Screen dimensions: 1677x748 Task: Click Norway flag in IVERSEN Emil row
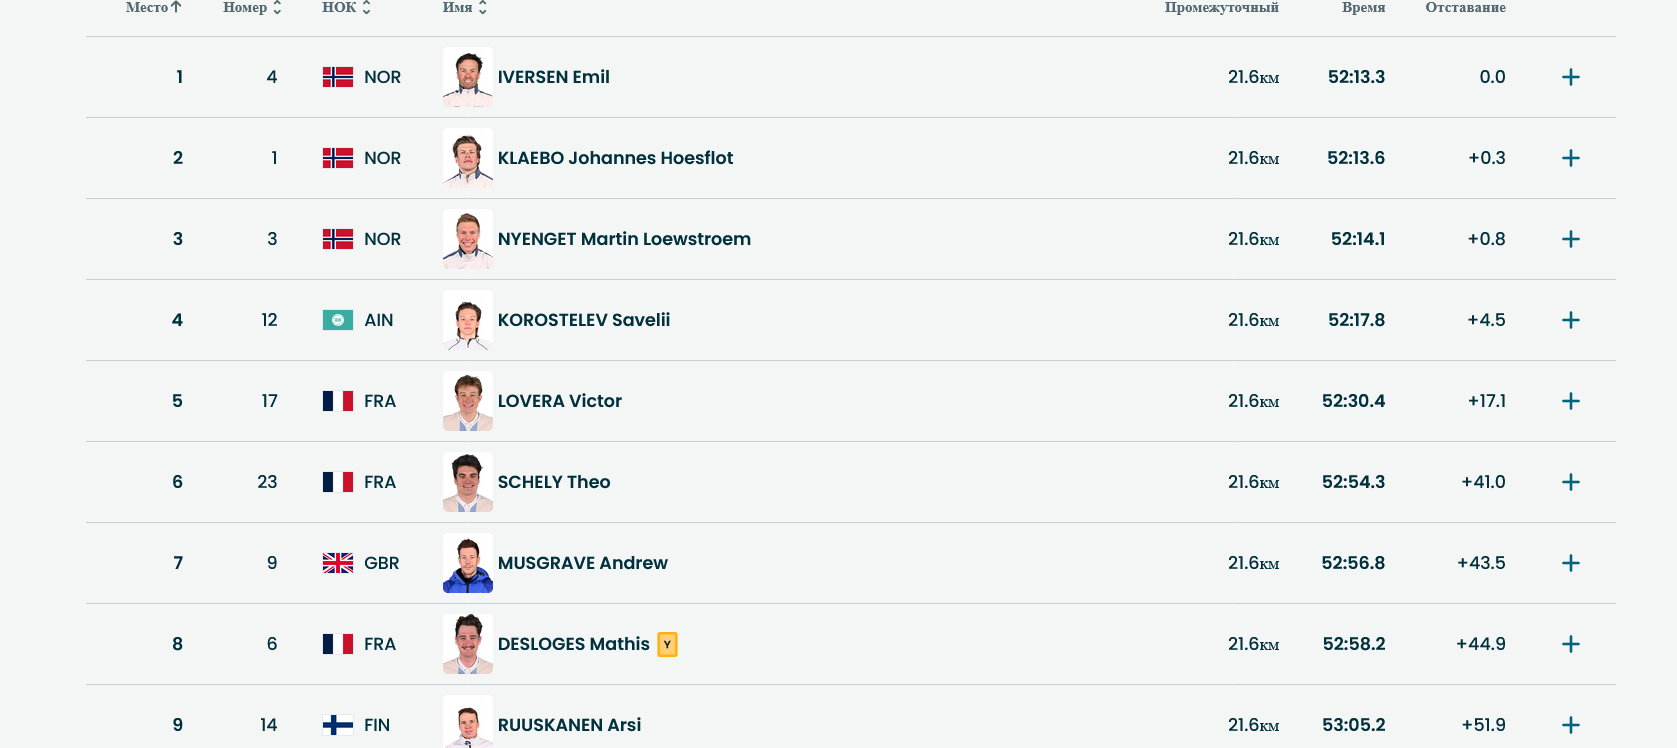338,77
